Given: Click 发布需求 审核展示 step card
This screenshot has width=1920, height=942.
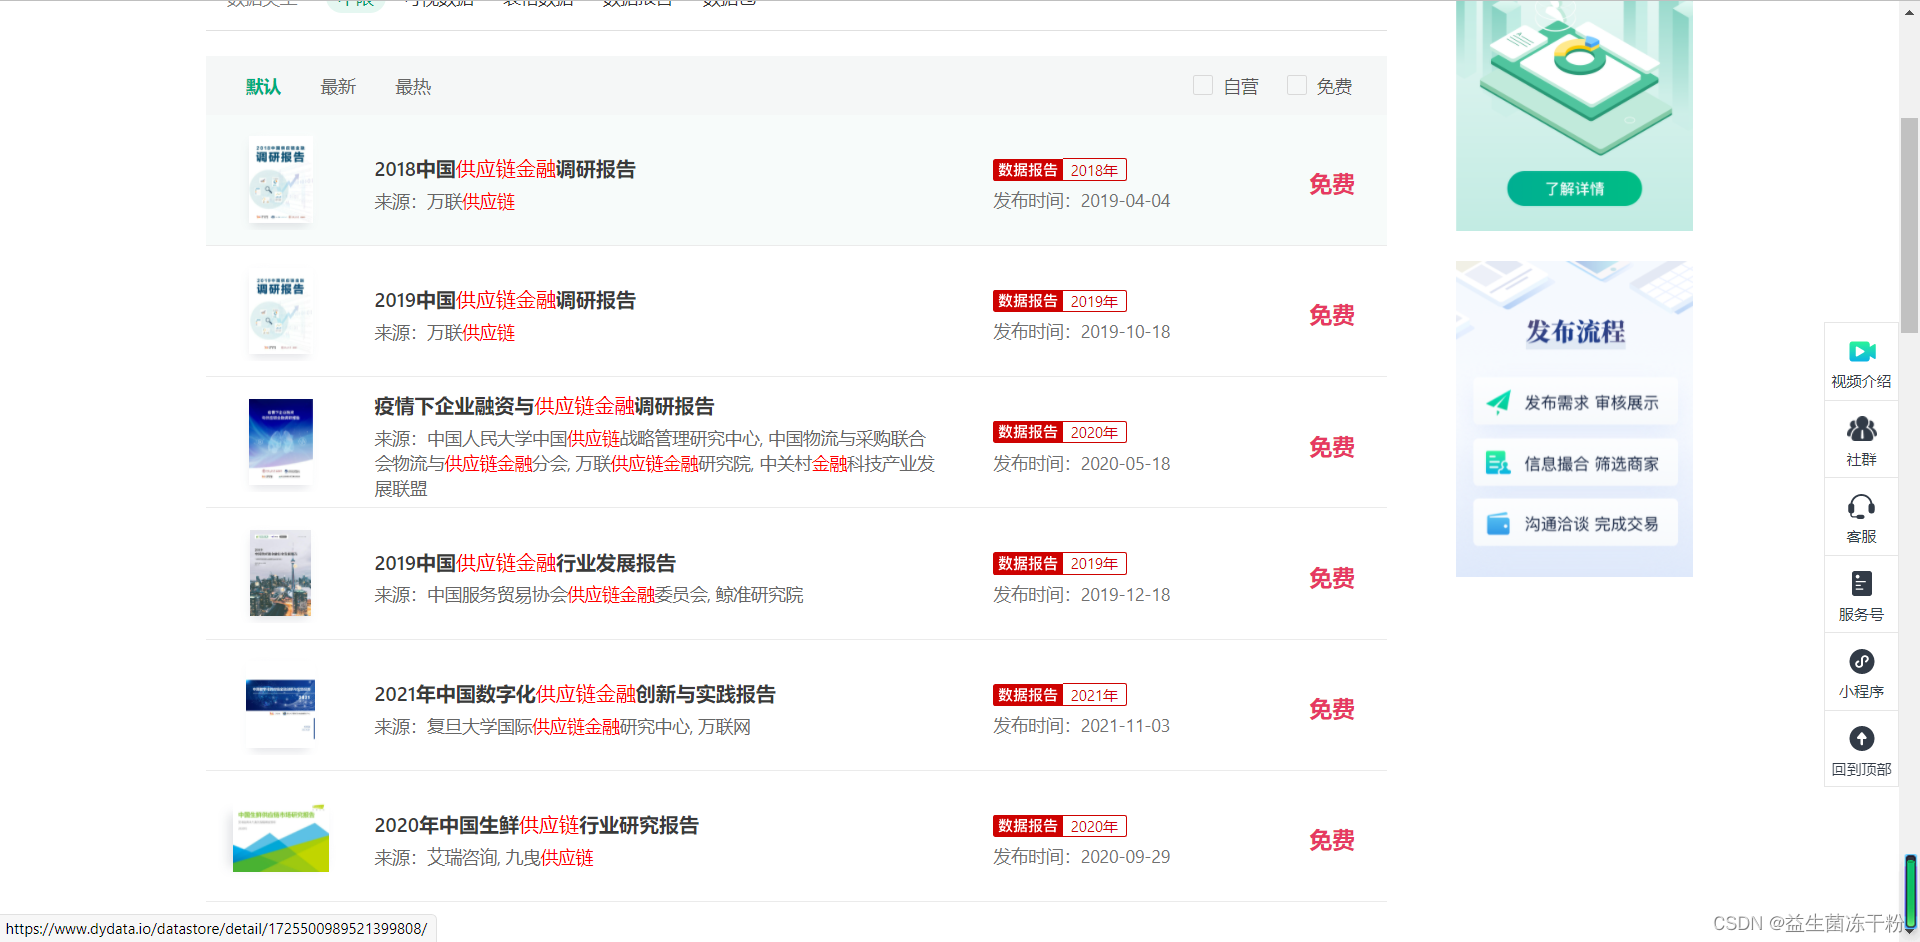Looking at the screenshot, I should pyautogui.click(x=1575, y=402).
